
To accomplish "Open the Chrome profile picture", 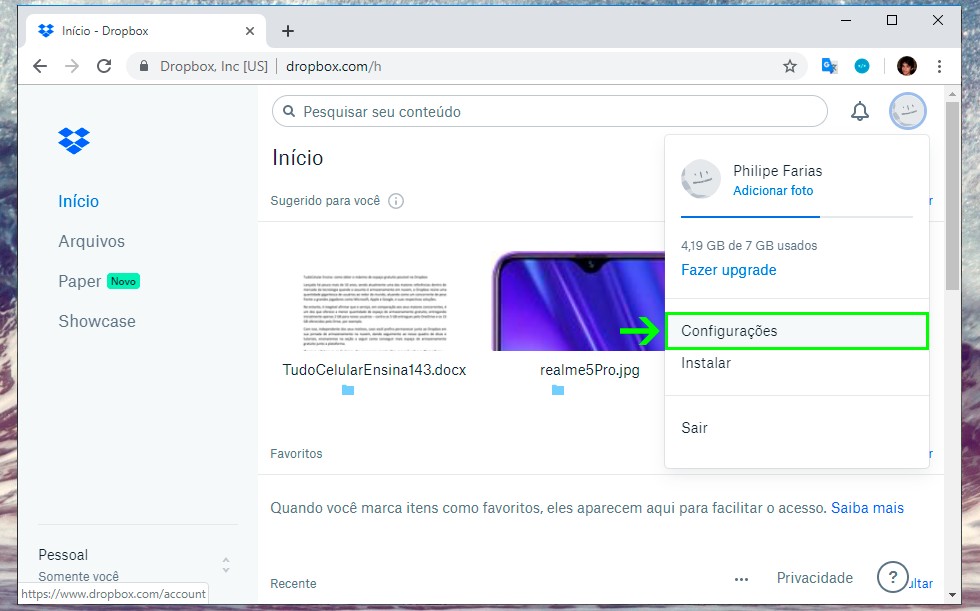I will (906, 66).
